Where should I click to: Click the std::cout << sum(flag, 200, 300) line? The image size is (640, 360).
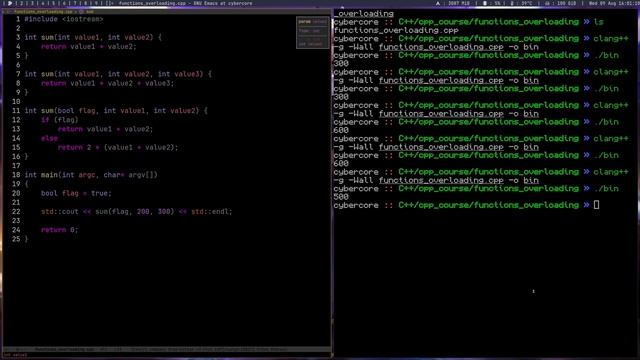[136, 212]
